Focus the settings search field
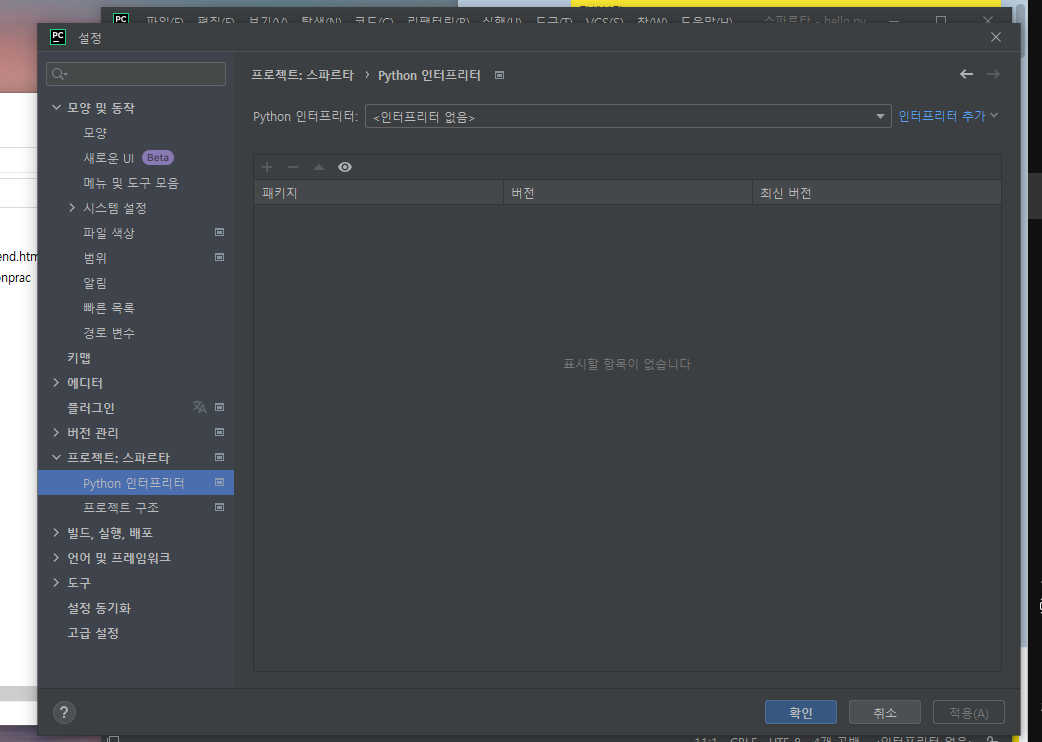This screenshot has width=1042, height=742. 136,74
